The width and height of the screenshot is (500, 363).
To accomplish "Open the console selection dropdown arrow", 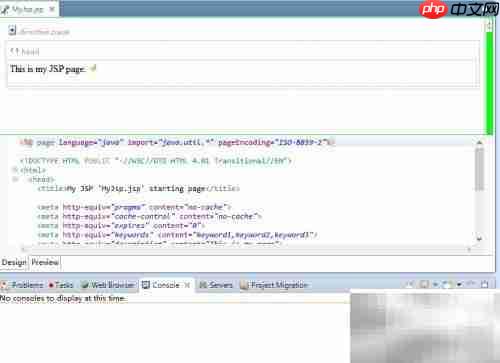I will pos(460,284).
